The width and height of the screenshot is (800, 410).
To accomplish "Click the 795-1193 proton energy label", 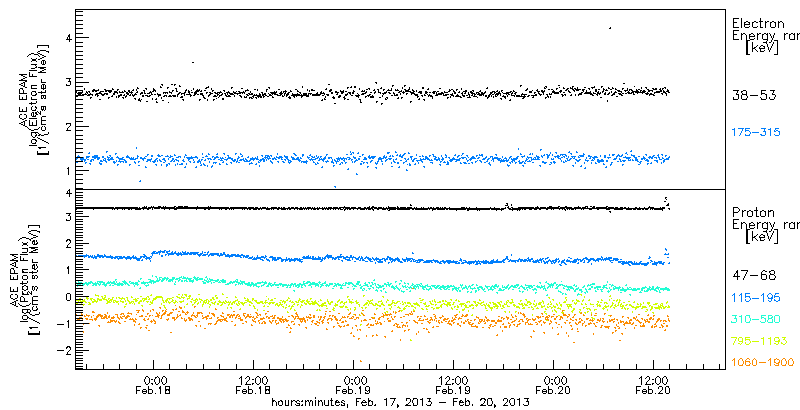I will pos(760,341).
